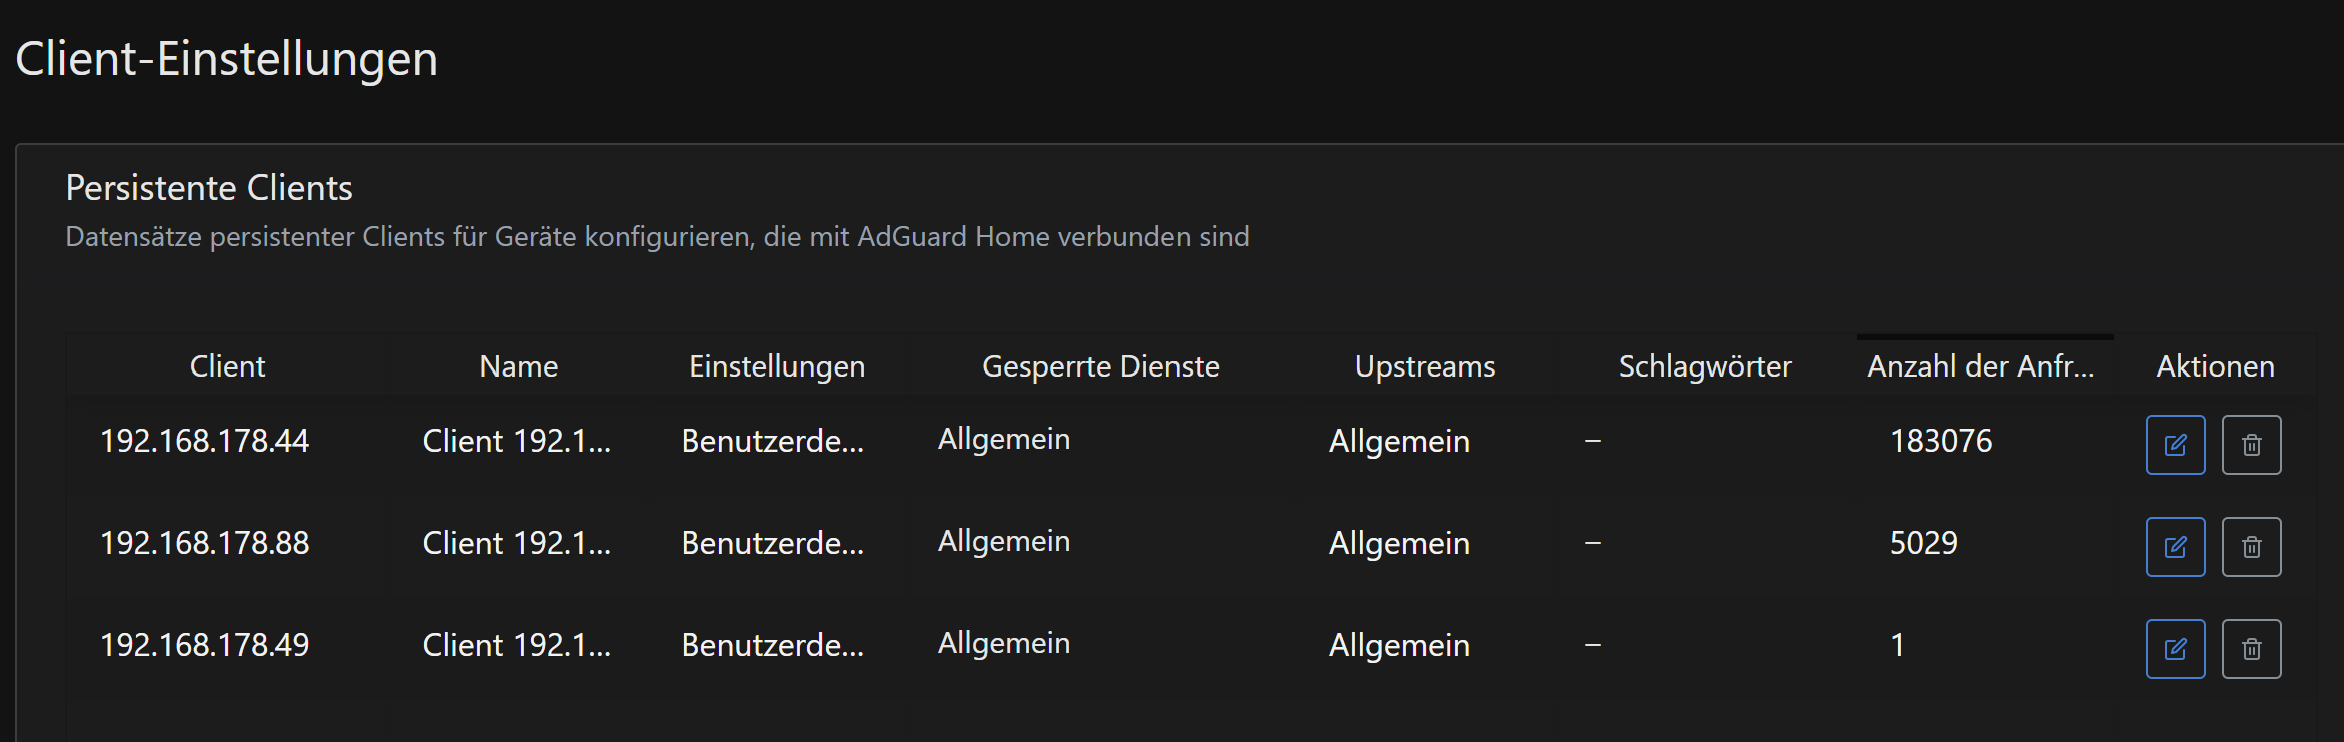Sort table by Name column header
The image size is (2344, 742).
[518, 367]
